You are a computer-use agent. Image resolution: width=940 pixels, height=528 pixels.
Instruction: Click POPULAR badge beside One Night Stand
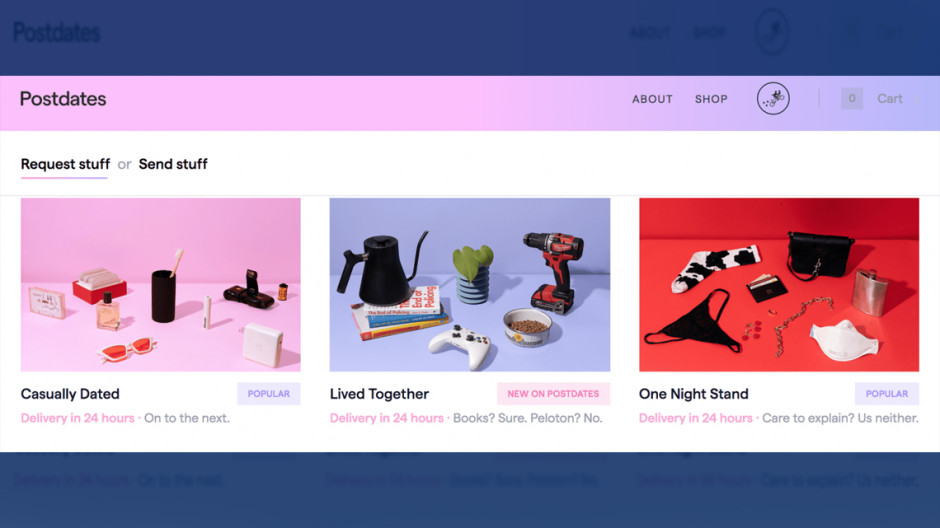(887, 394)
